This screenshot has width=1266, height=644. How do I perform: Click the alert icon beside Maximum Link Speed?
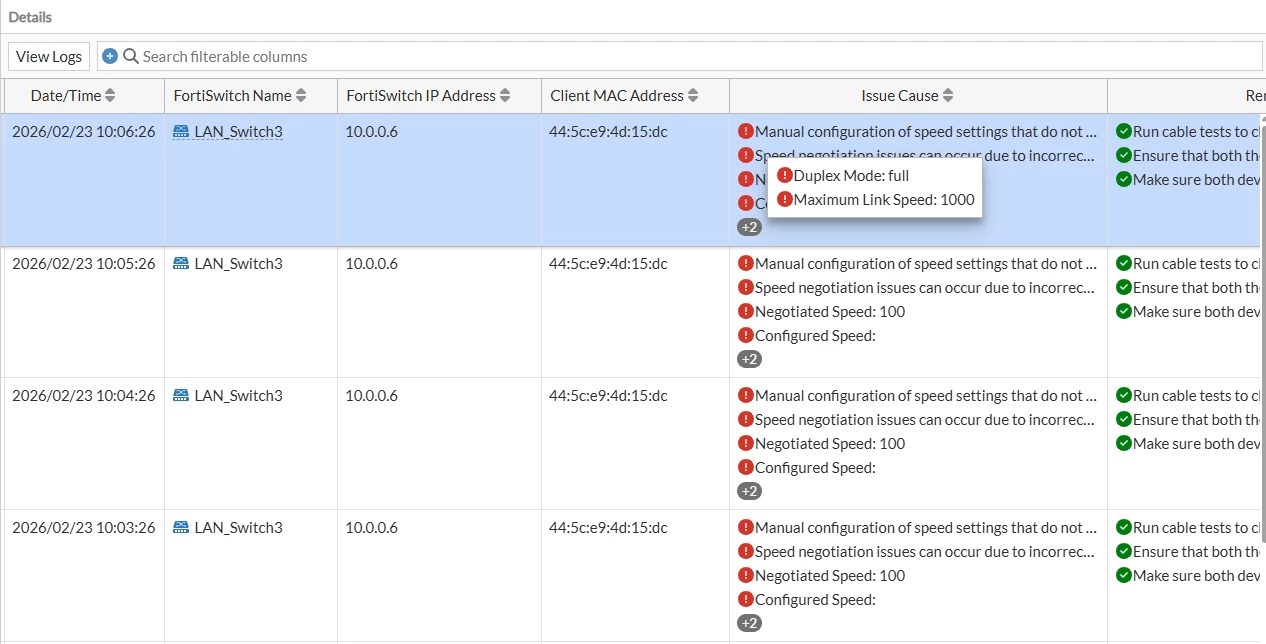coord(784,199)
